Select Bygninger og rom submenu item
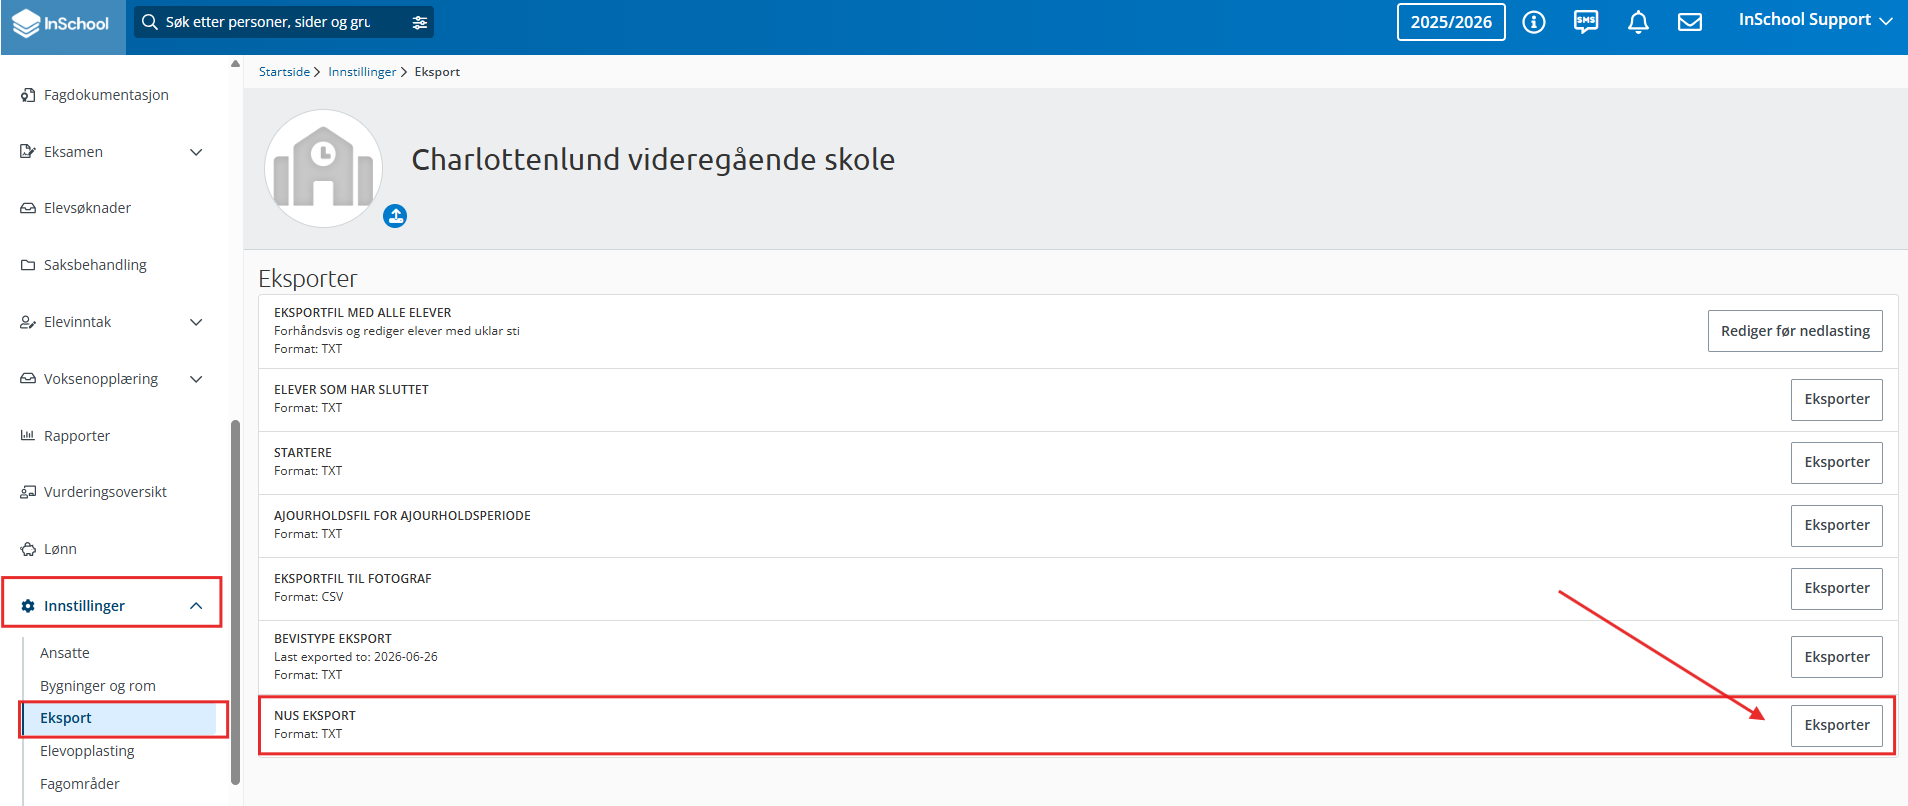 pyautogui.click(x=98, y=686)
